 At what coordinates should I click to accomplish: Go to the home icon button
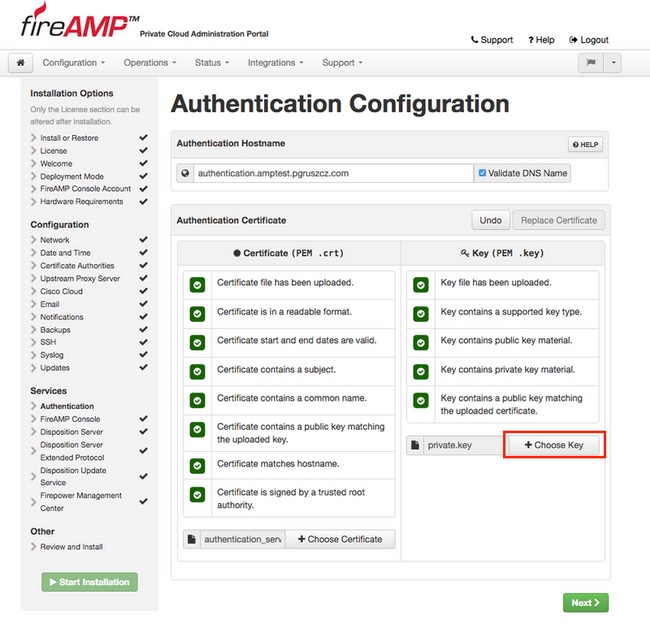click(x=20, y=63)
